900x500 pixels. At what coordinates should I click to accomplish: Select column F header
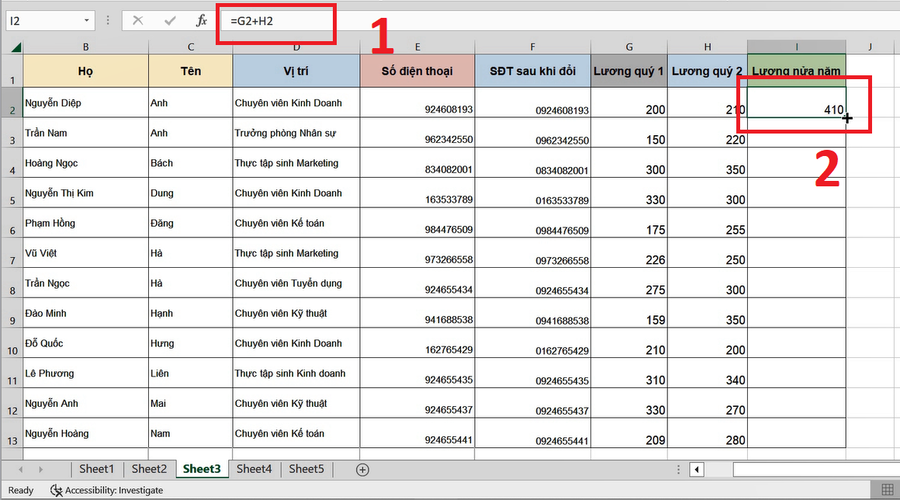pos(533,47)
